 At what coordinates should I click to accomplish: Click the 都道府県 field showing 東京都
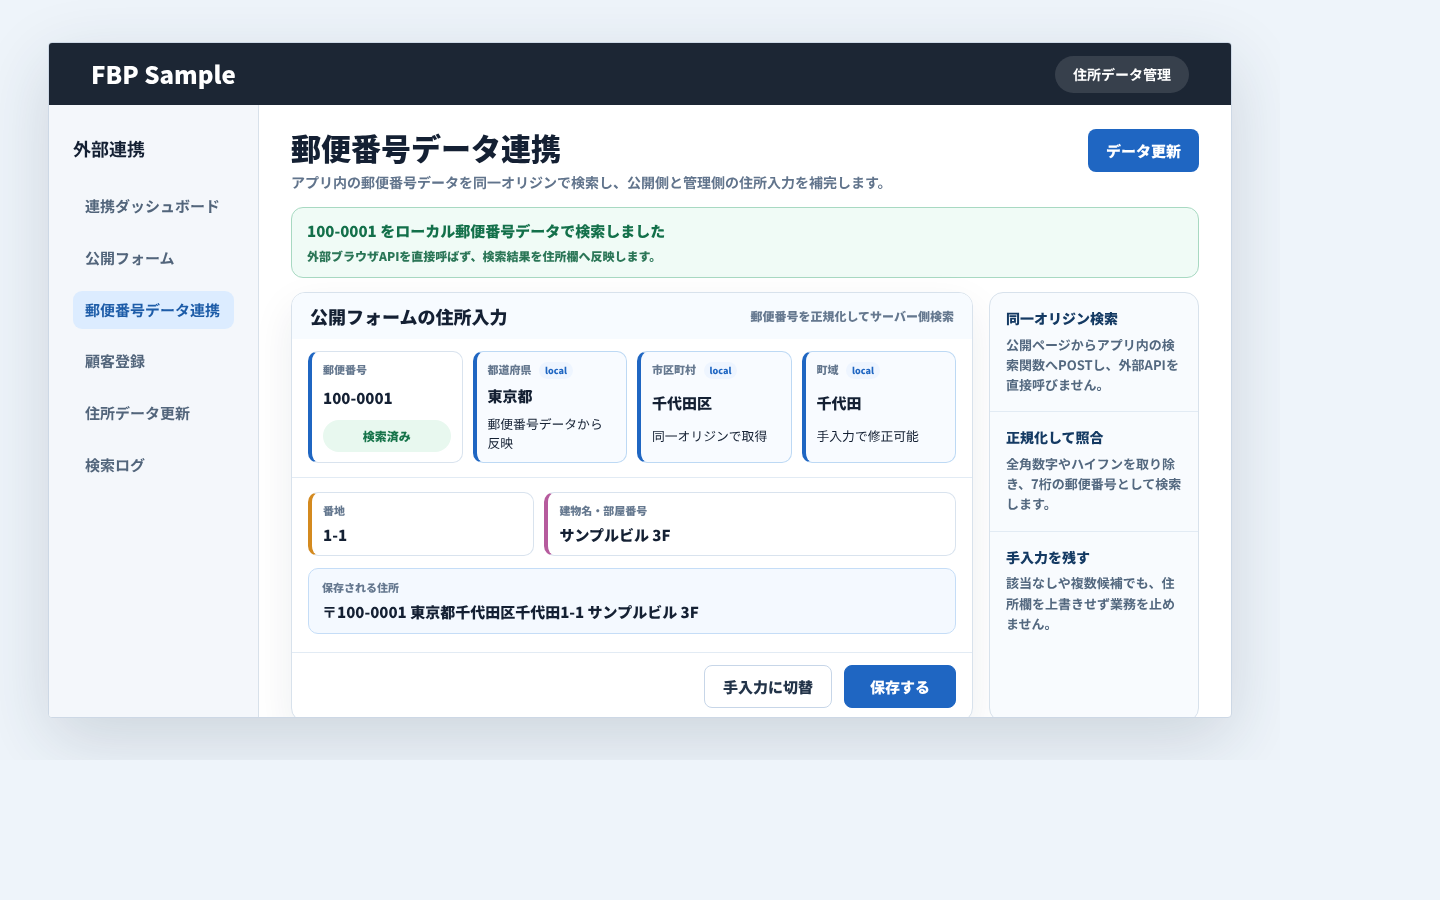550,407
